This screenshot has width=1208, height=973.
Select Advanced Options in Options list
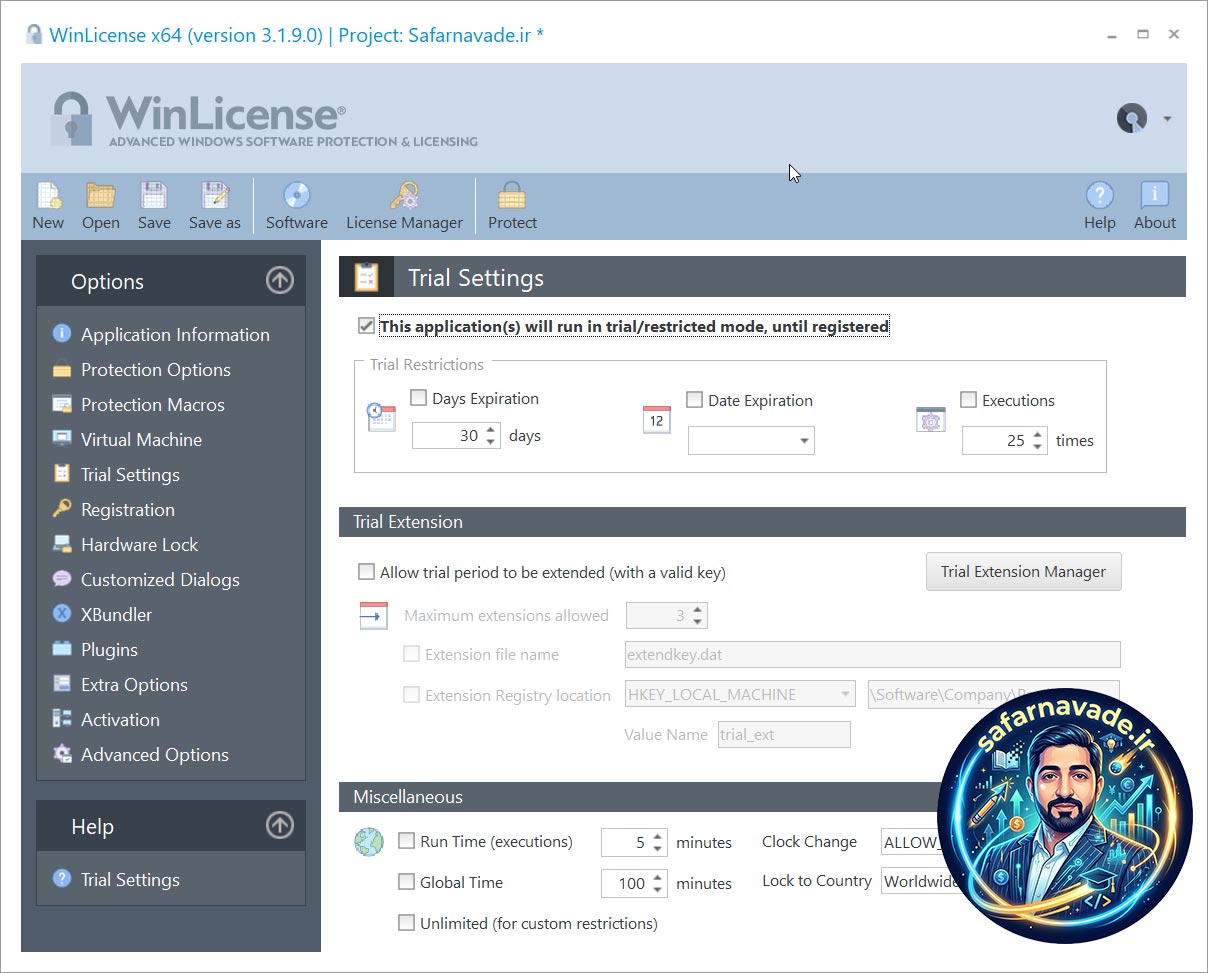tap(155, 754)
